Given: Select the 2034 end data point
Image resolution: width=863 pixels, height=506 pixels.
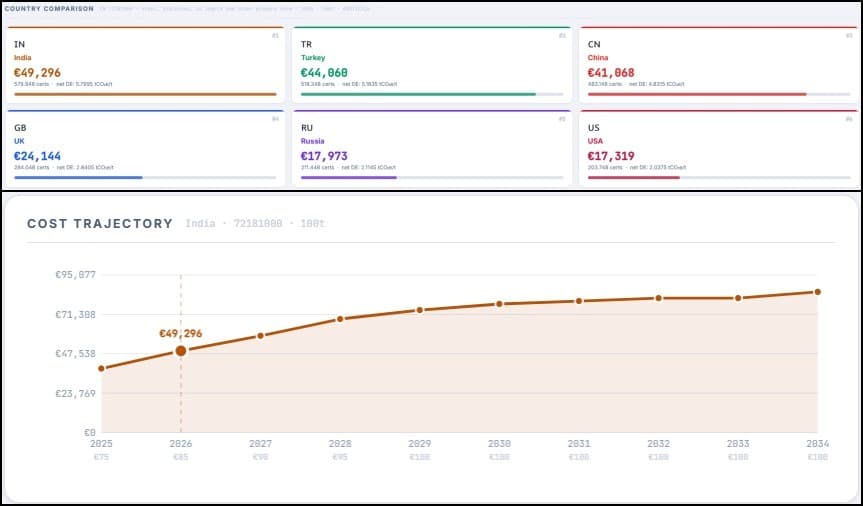Looking at the screenshot, I should [817, 292].
